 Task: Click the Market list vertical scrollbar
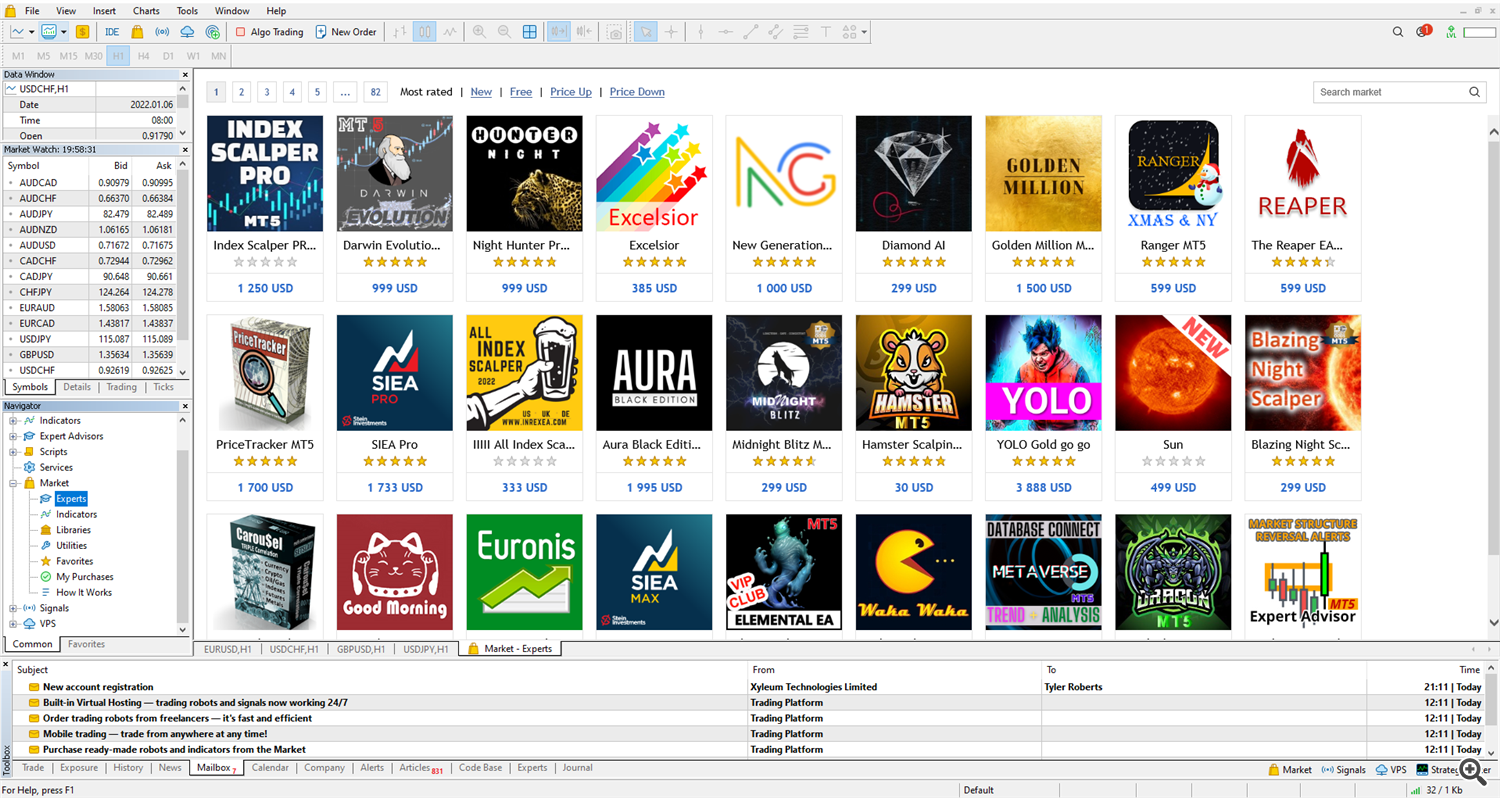pyautogui.click(x=1493, y=348)
